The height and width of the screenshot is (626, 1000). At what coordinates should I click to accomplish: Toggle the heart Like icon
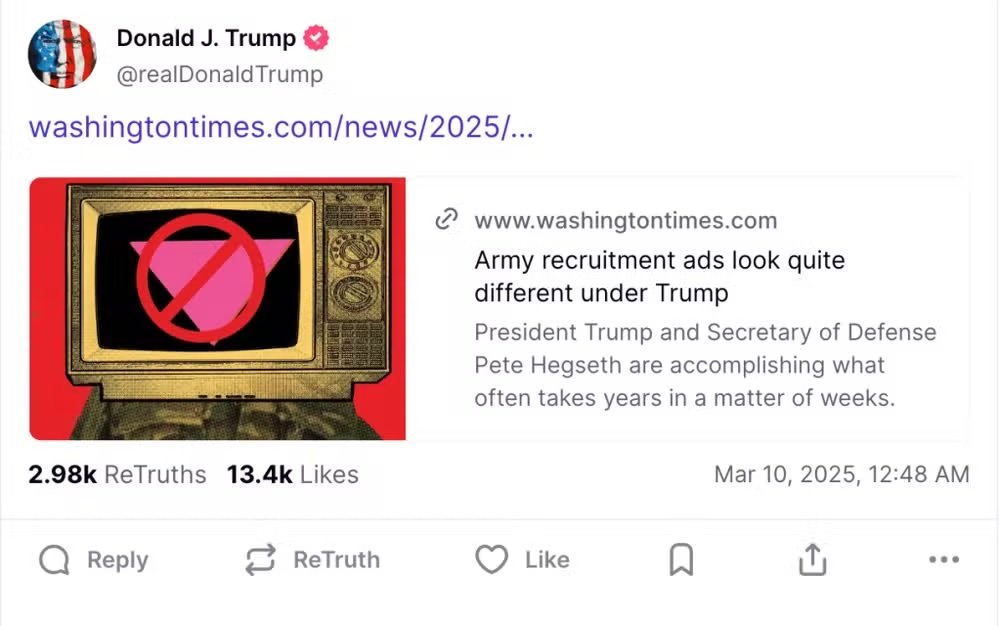pos(491,561)
